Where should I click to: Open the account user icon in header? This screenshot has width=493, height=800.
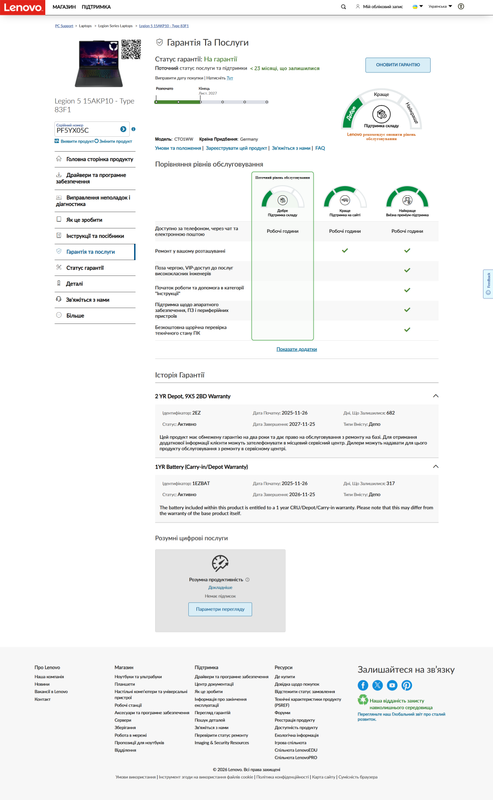[358, 7]
